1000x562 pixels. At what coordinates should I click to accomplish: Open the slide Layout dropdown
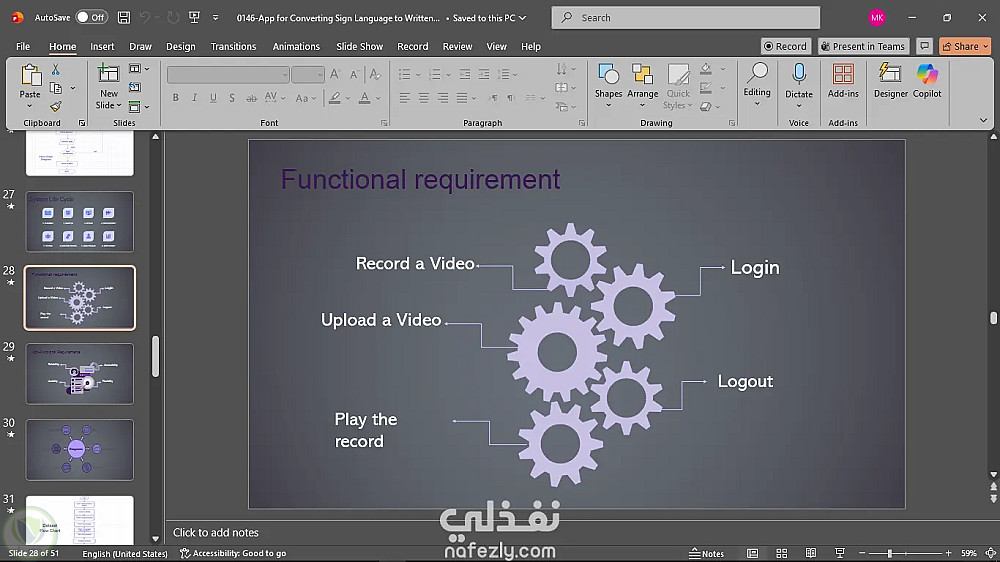138,69
